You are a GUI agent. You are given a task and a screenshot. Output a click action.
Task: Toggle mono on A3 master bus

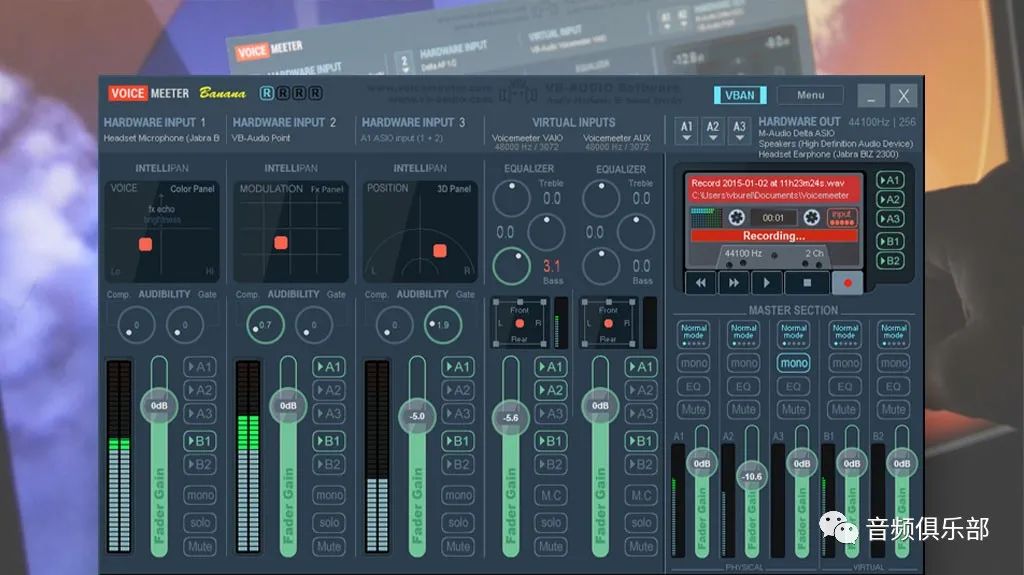(793, 363)
